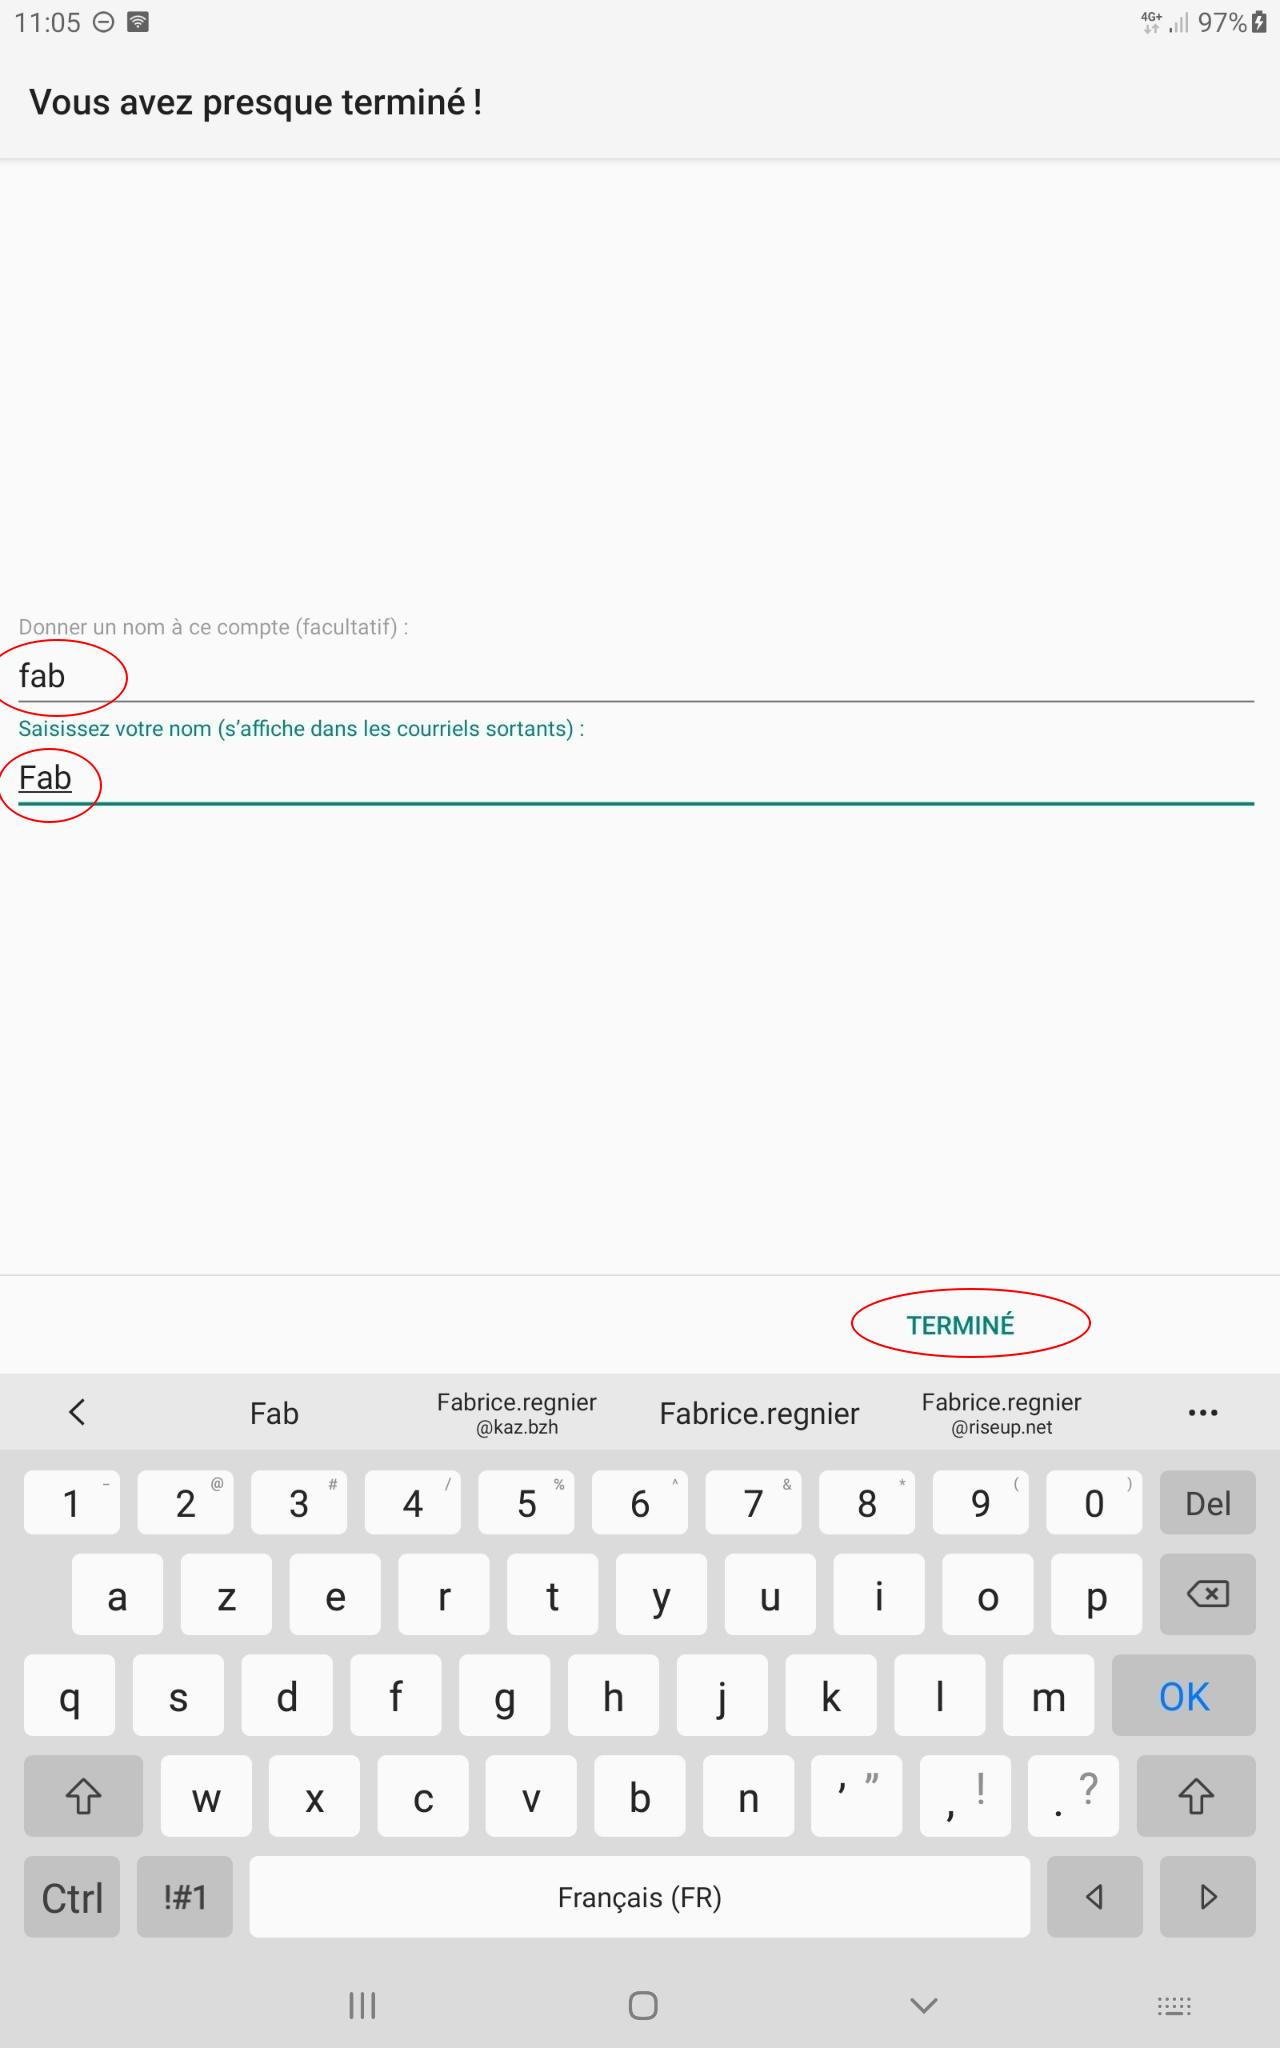Tap the TERMINÉ button to finish

pos(960,1325)
